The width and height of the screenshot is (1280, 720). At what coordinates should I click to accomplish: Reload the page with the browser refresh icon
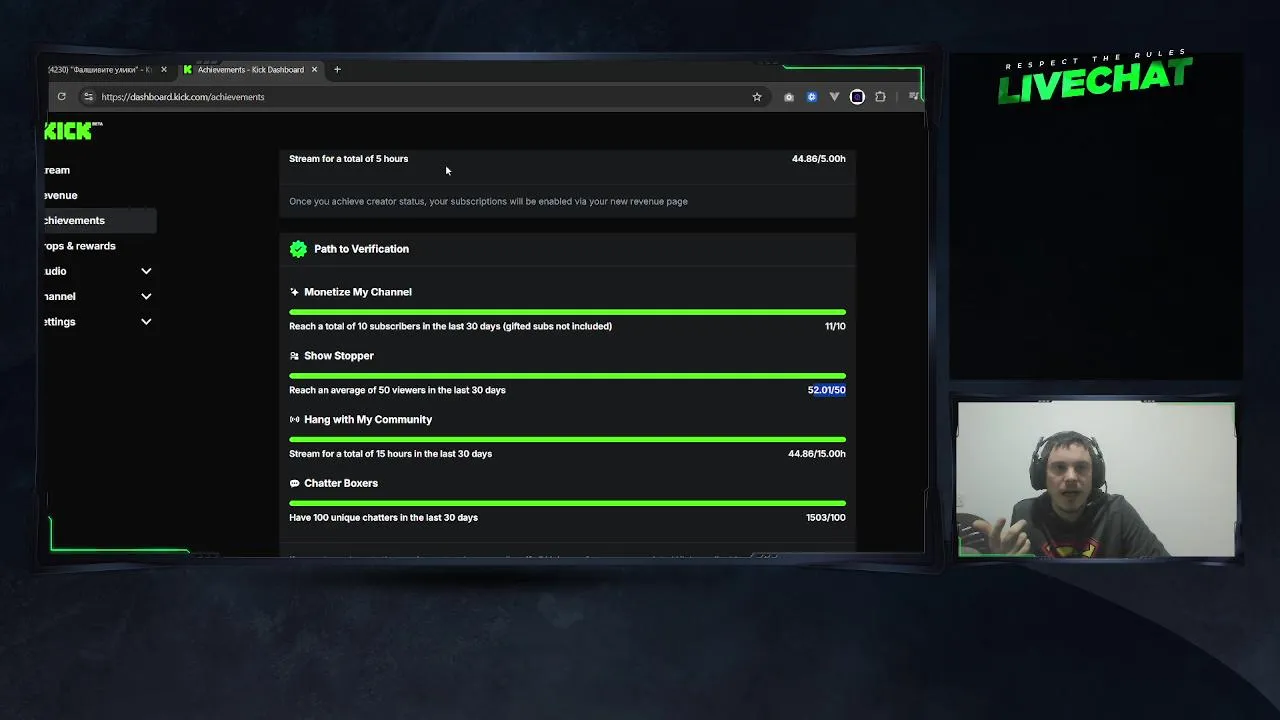pos(62,97)
